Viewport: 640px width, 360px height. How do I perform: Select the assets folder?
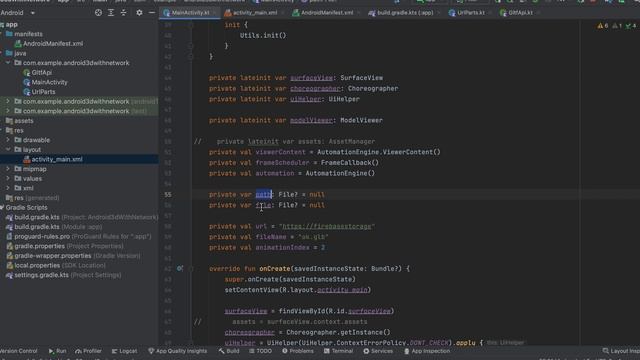[23, 121]
